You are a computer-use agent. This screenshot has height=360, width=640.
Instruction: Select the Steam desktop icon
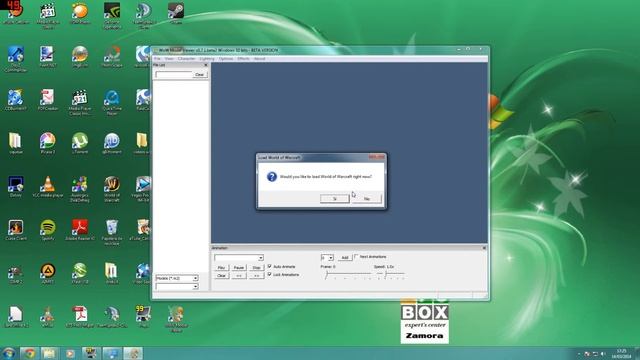coord(176,13)
